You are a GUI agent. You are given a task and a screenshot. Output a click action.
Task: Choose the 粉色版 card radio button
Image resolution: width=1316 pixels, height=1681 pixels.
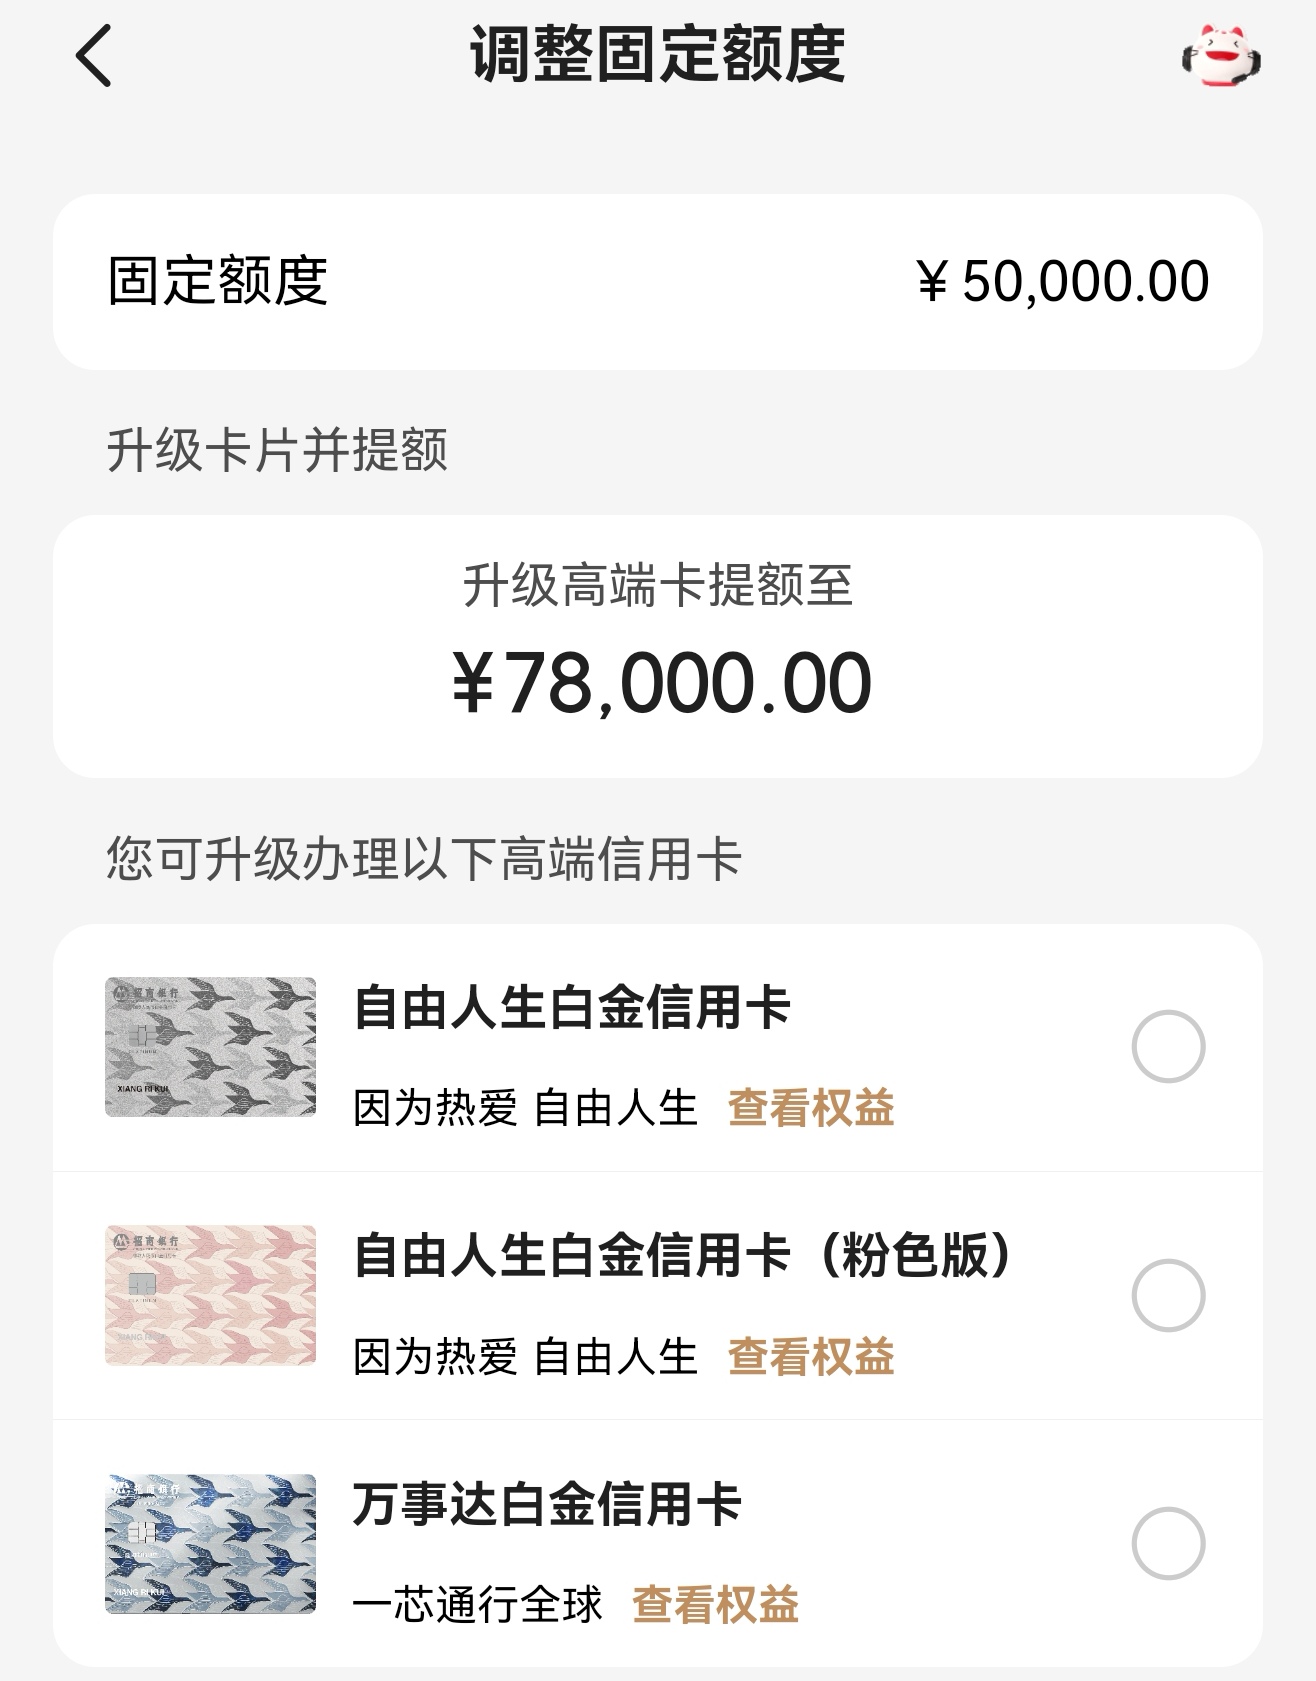1167,1295
